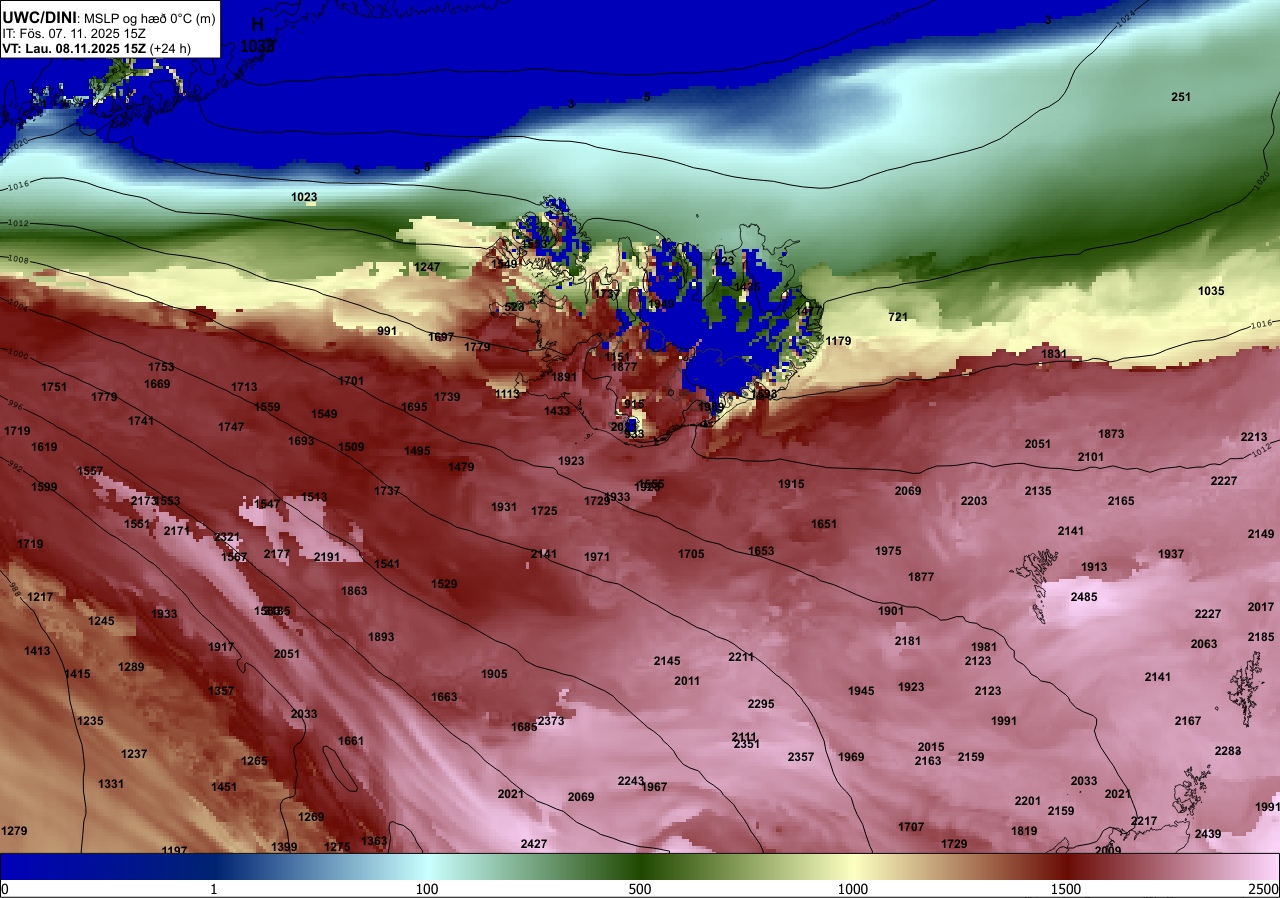
Task: Click the 2203 height value
Action: tap(974, 501)
